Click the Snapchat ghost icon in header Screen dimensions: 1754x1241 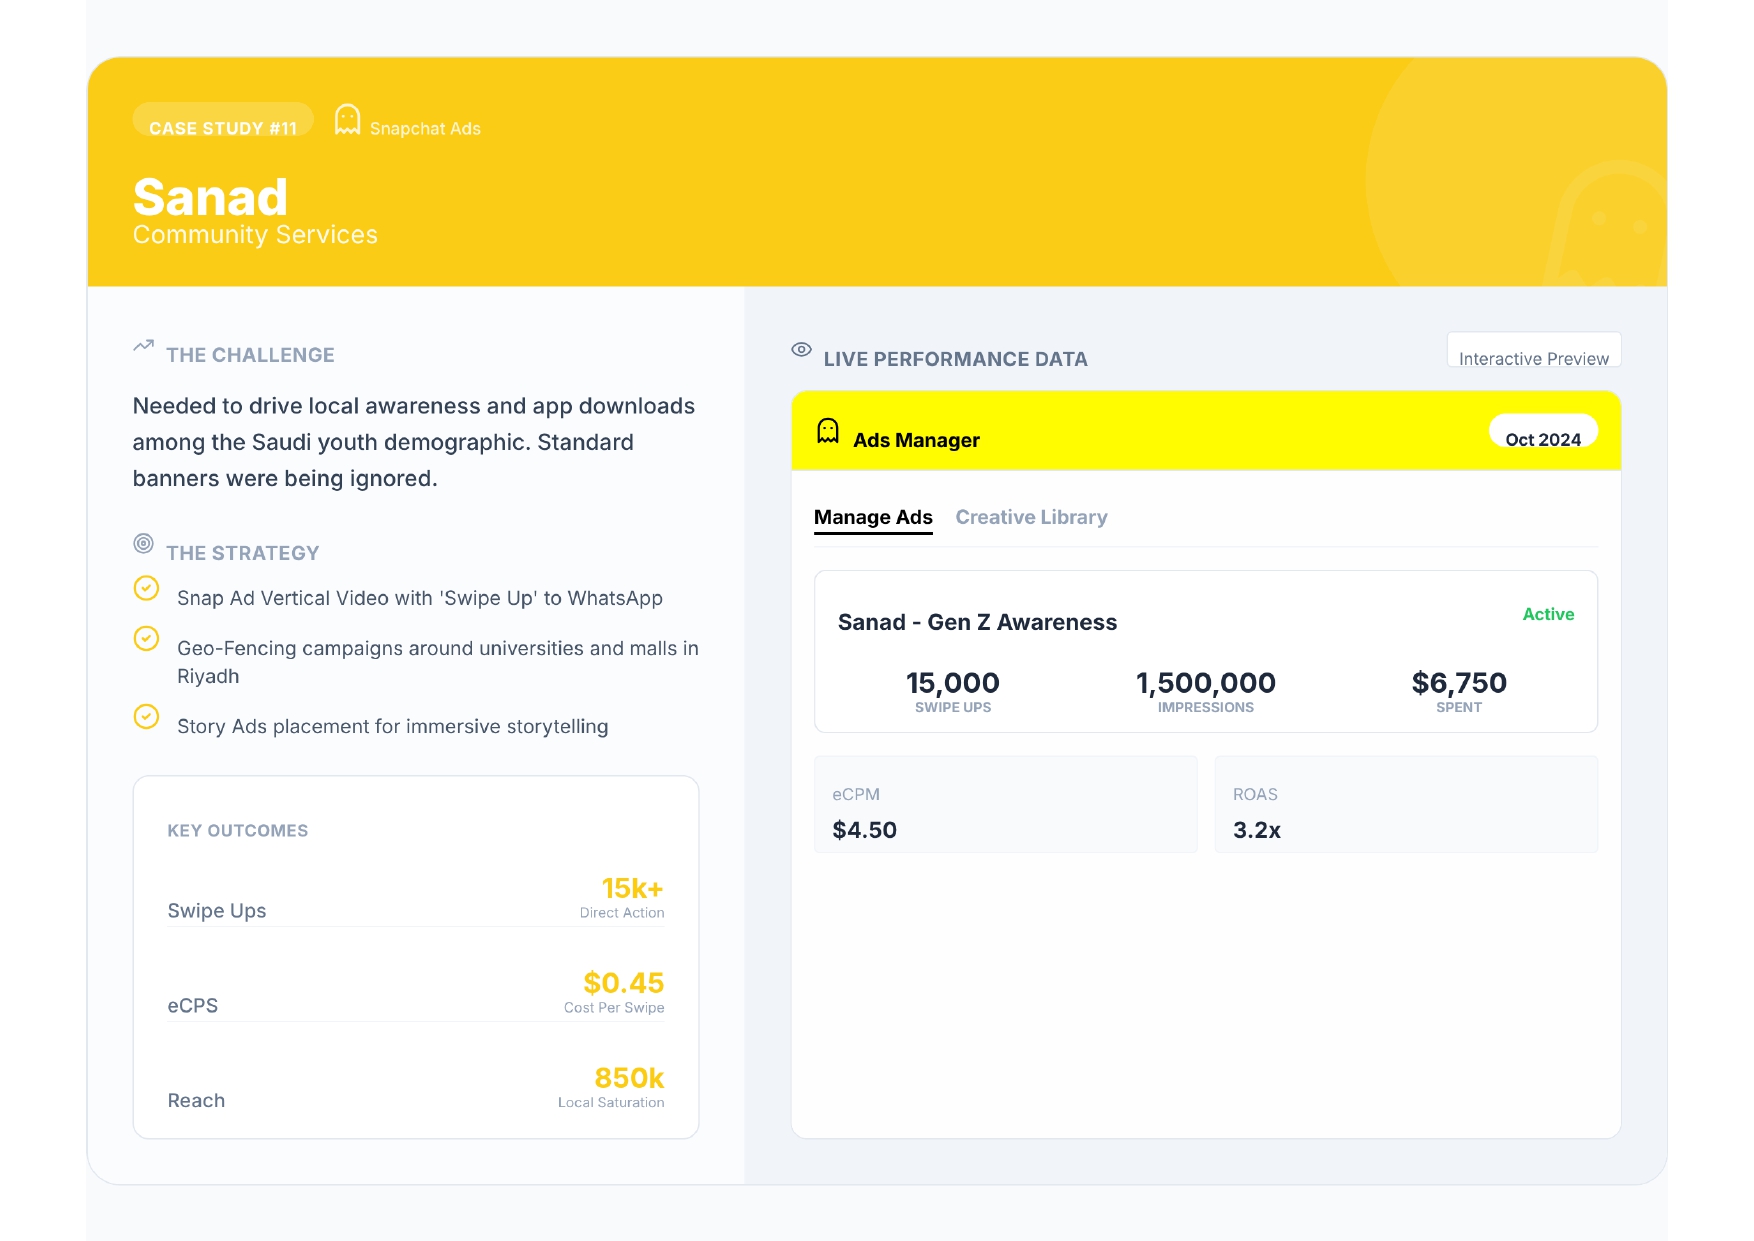pyautogui.click(x=347, y=119)
